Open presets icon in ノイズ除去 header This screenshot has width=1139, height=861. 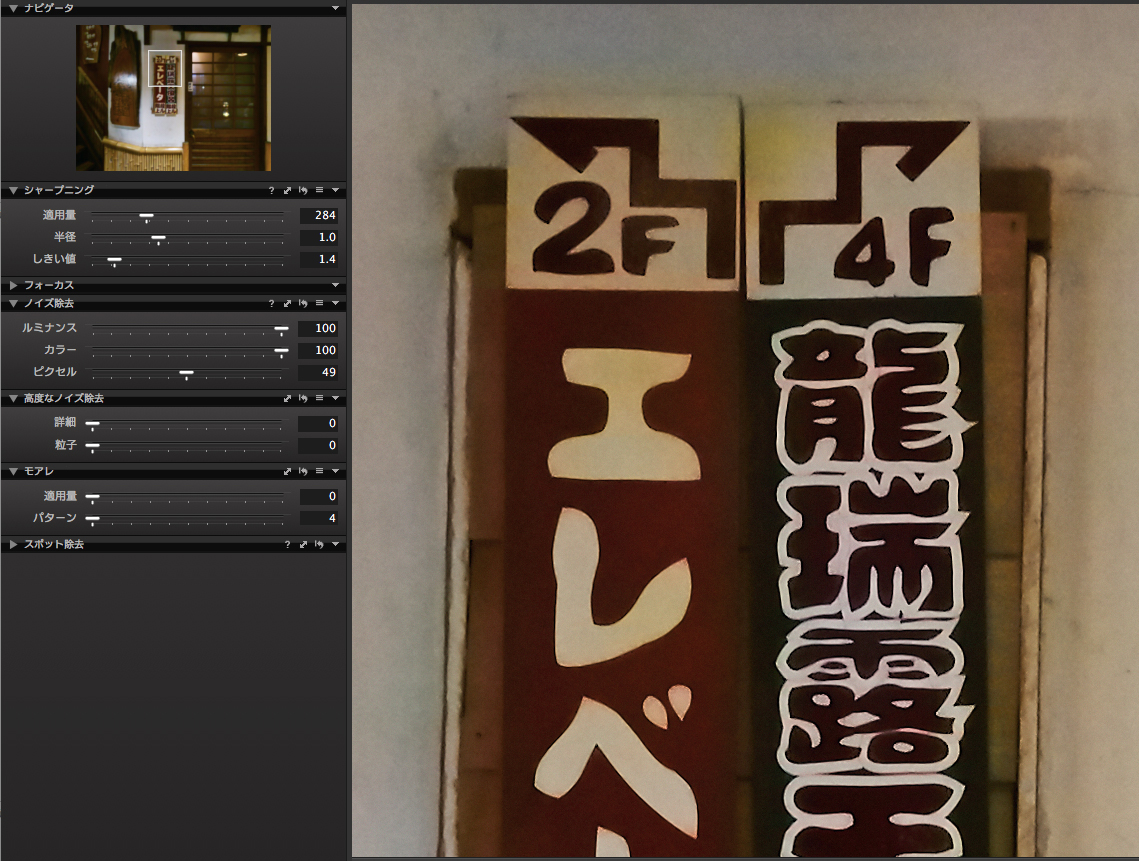319,303
